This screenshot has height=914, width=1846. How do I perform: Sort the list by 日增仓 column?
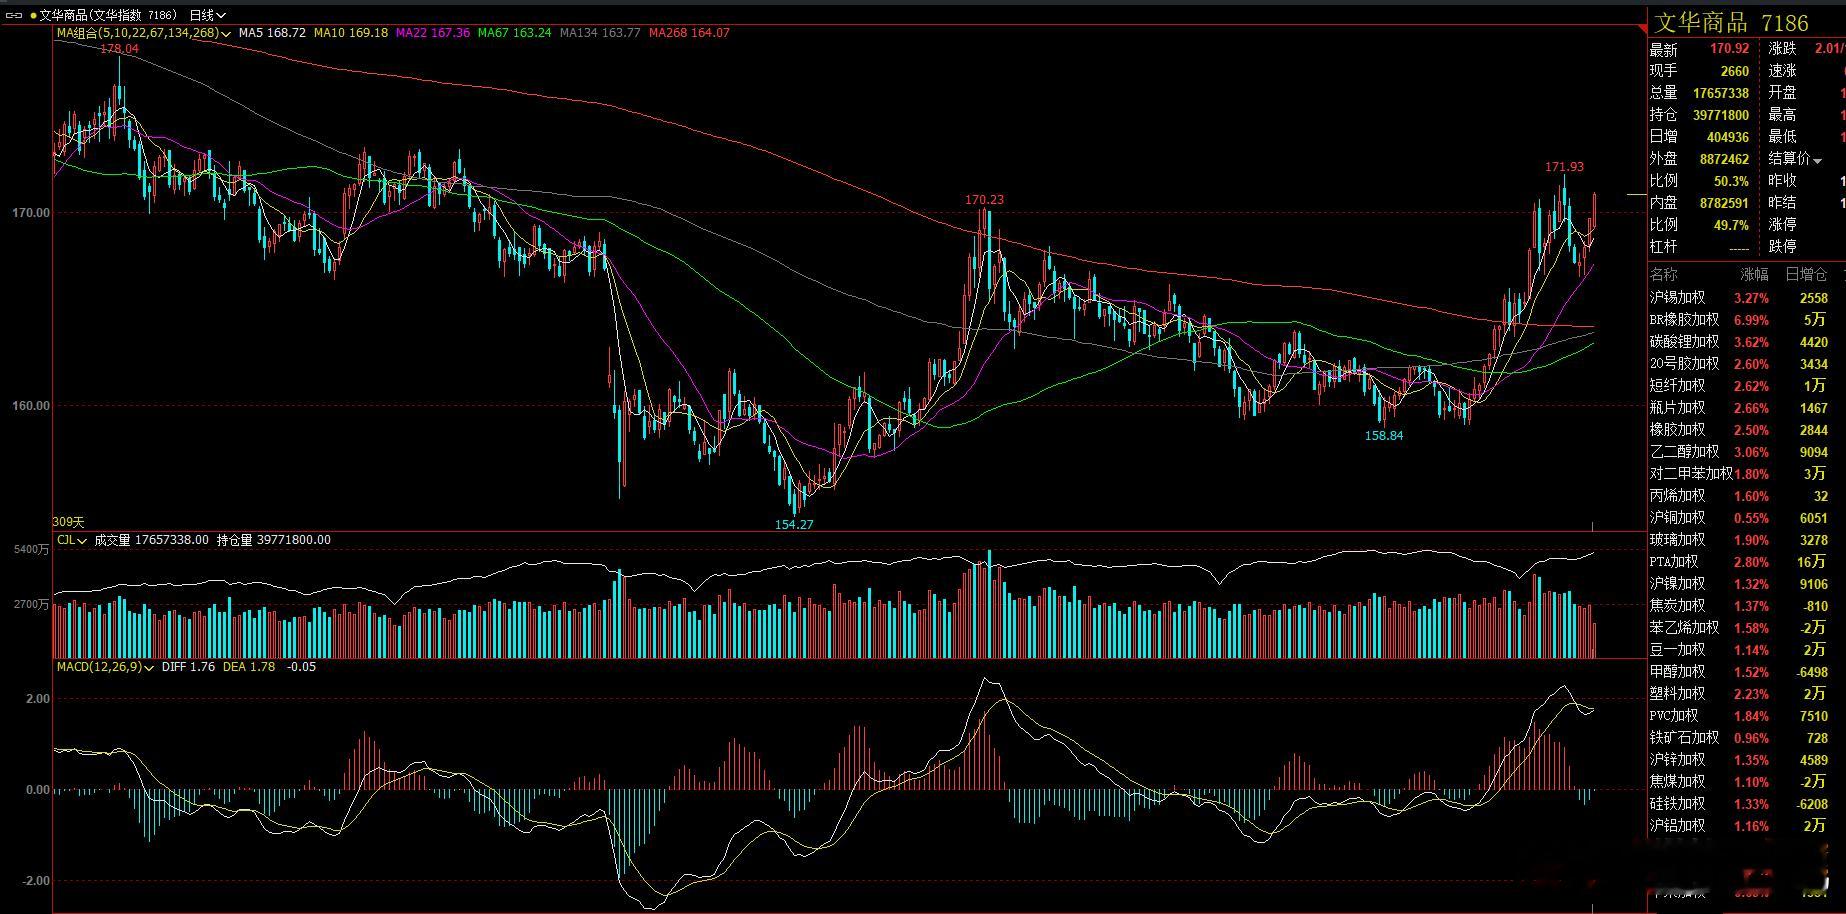click(1806, 274)
